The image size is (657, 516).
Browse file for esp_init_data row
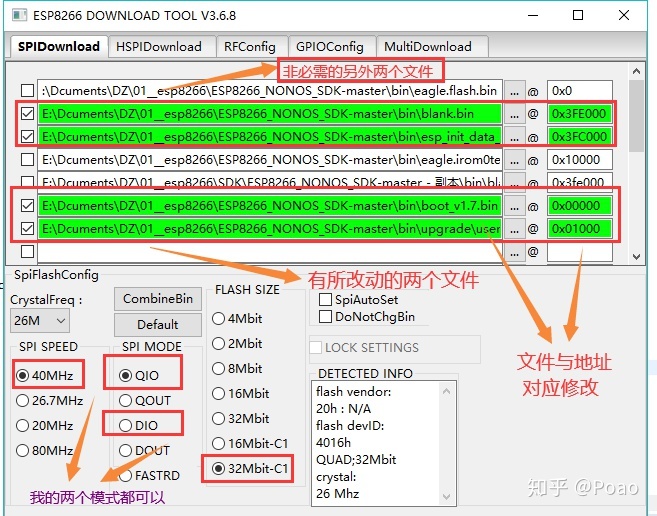(x=515, y=137)
